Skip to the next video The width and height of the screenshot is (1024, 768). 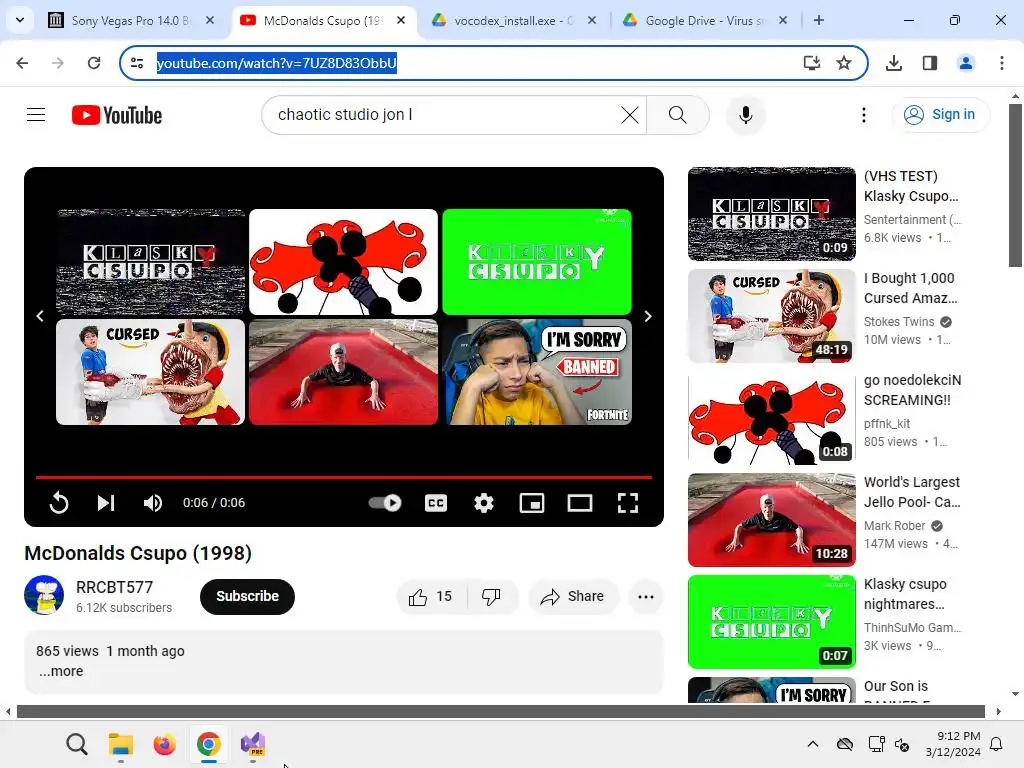coord(106,503)
